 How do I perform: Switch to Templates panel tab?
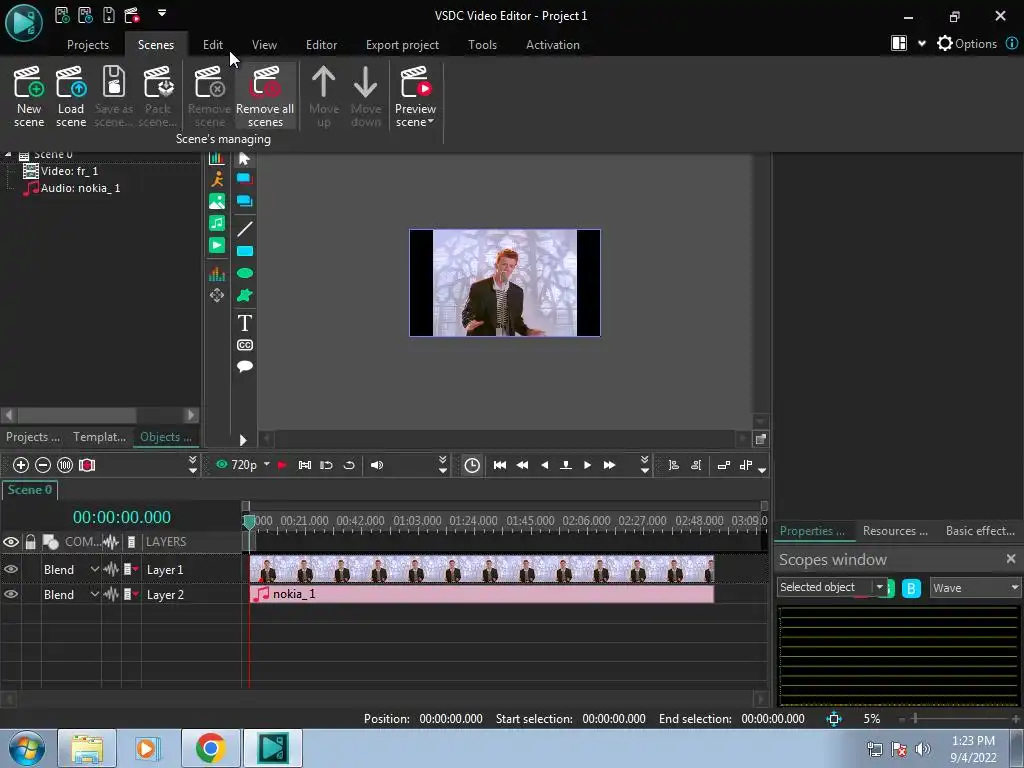point(99,437)
